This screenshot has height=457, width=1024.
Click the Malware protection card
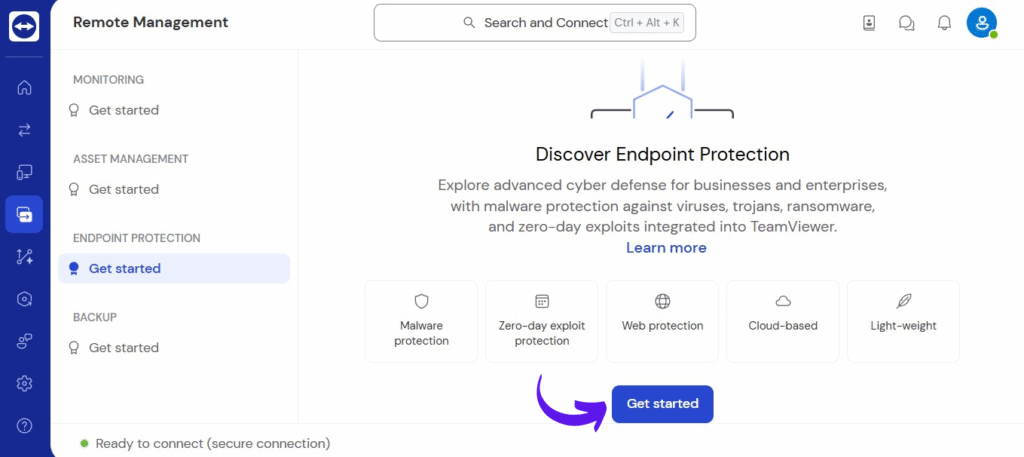coord(421,321)
